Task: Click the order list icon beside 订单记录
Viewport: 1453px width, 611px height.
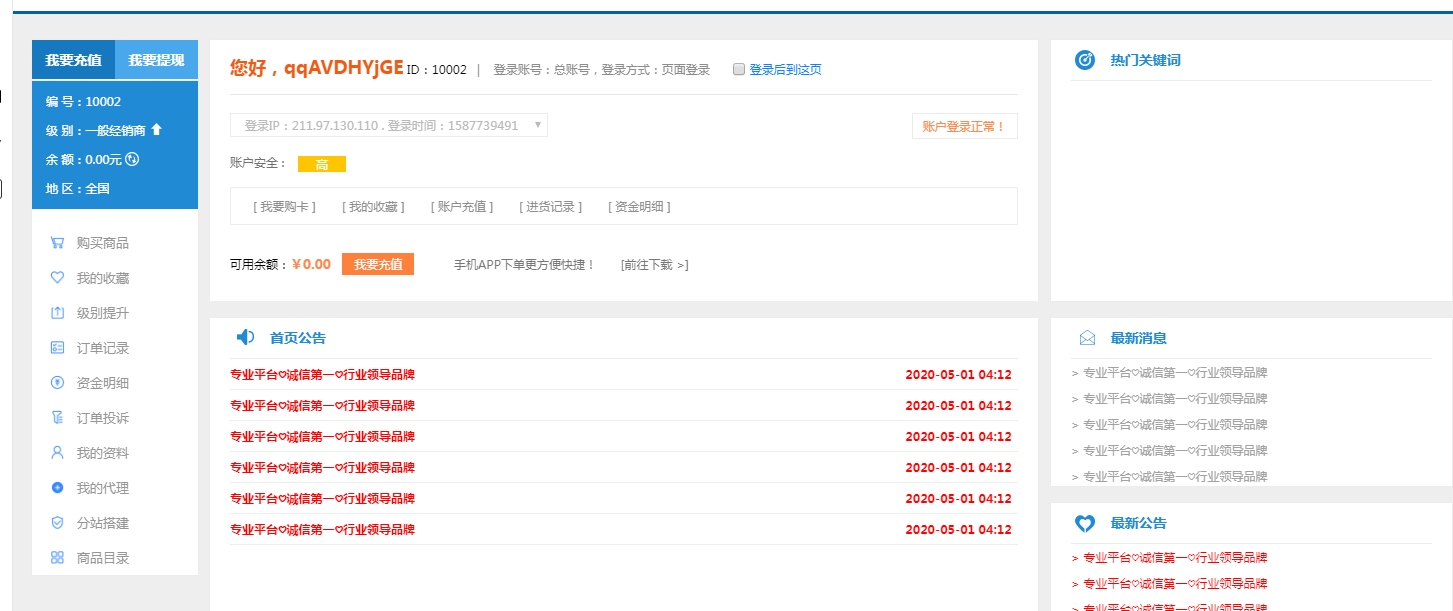Action: [x=57, y=348]
